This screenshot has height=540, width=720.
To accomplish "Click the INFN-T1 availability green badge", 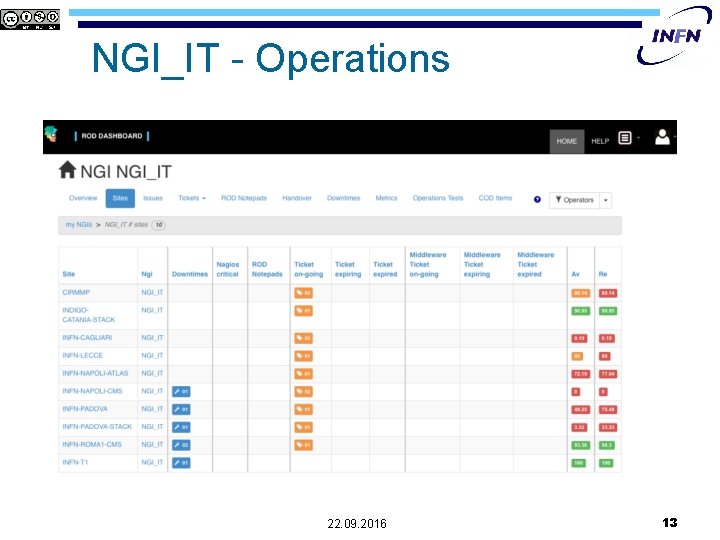I will coord(579,463).
